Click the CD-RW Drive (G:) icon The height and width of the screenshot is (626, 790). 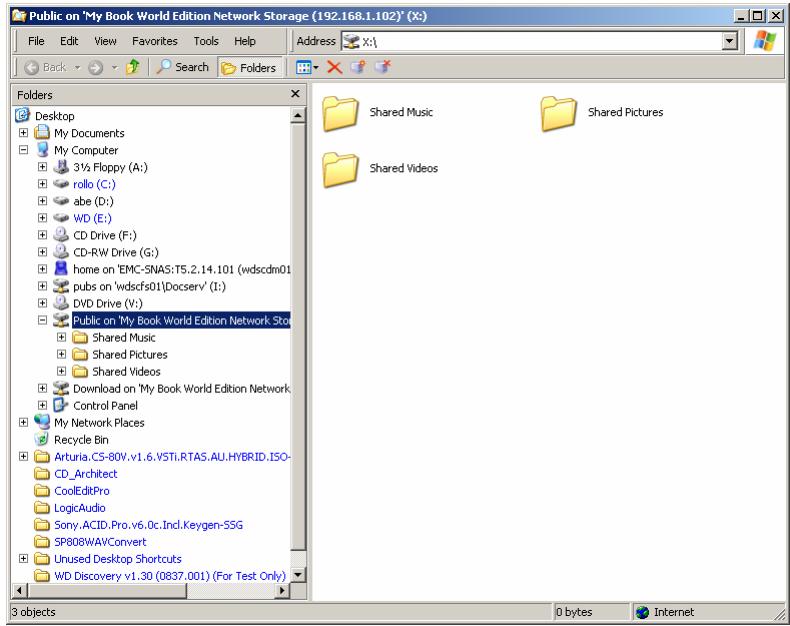tap(61, 252)
